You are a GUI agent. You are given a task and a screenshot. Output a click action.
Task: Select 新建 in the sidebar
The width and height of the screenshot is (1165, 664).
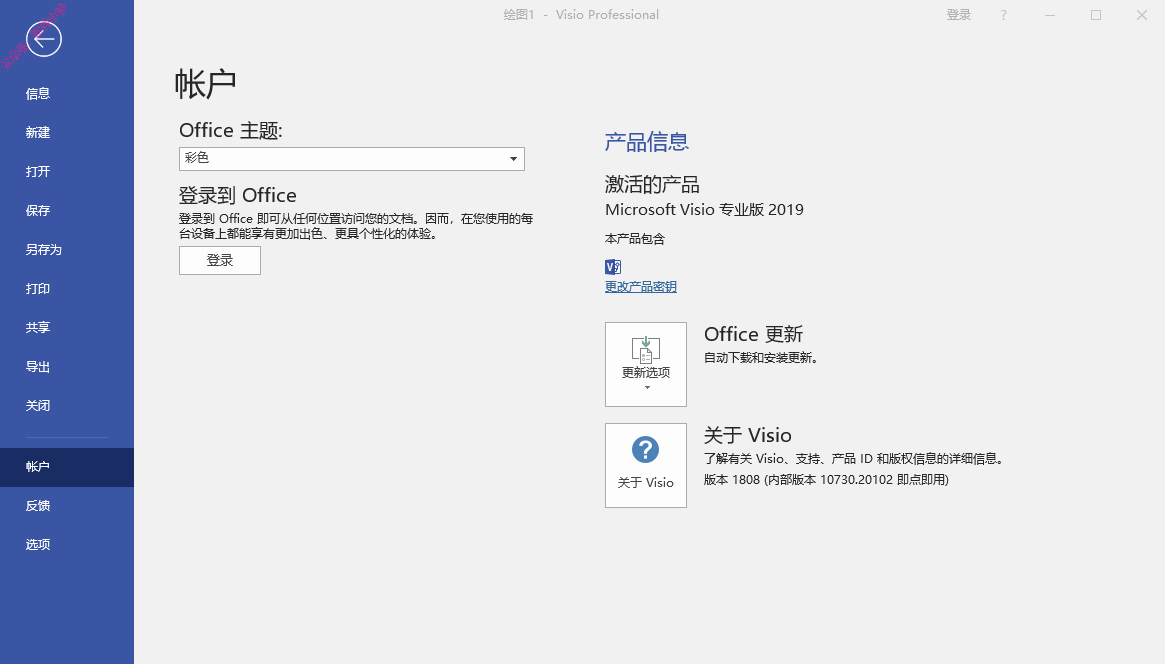point(67,132)
